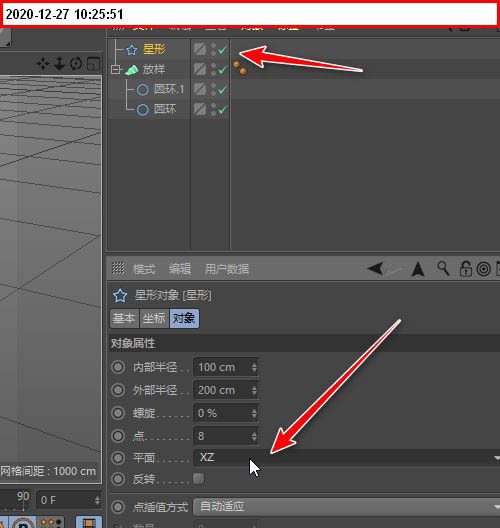500x528 pixels.
Task: Enable the 反转 checkbox
Action: (198, 478)
